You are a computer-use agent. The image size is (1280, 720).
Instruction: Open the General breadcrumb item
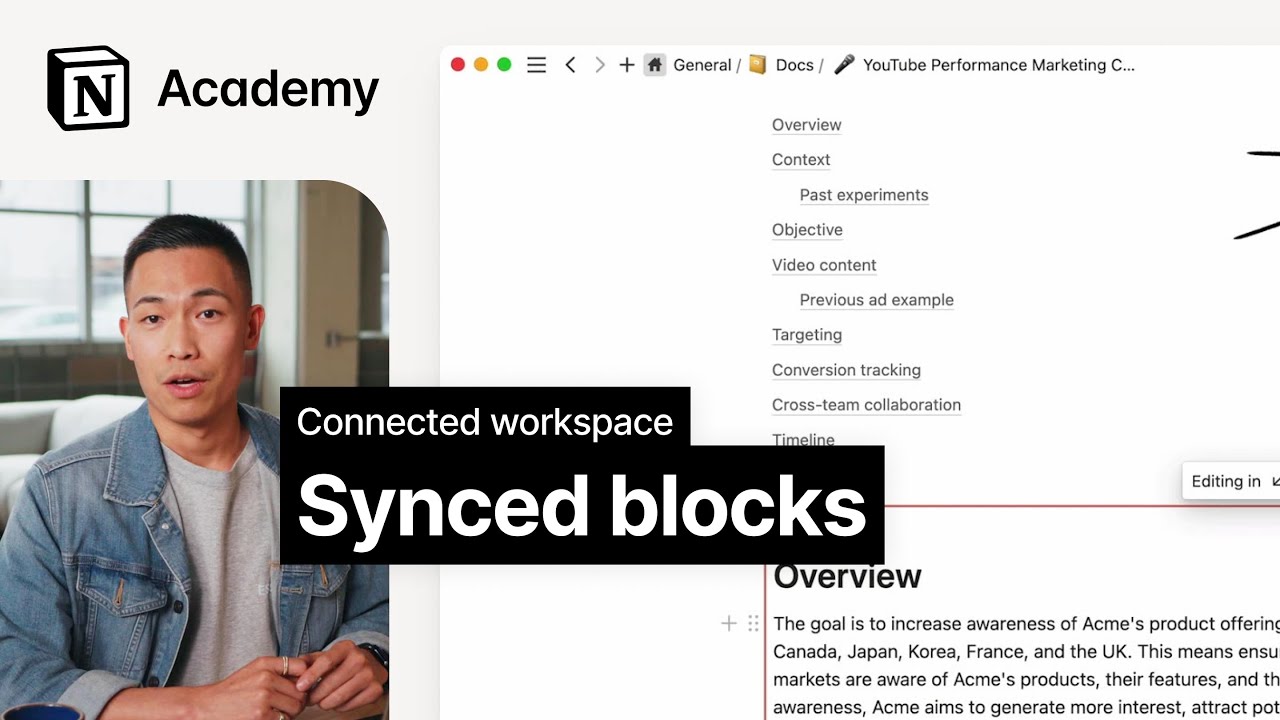[702, 65]
